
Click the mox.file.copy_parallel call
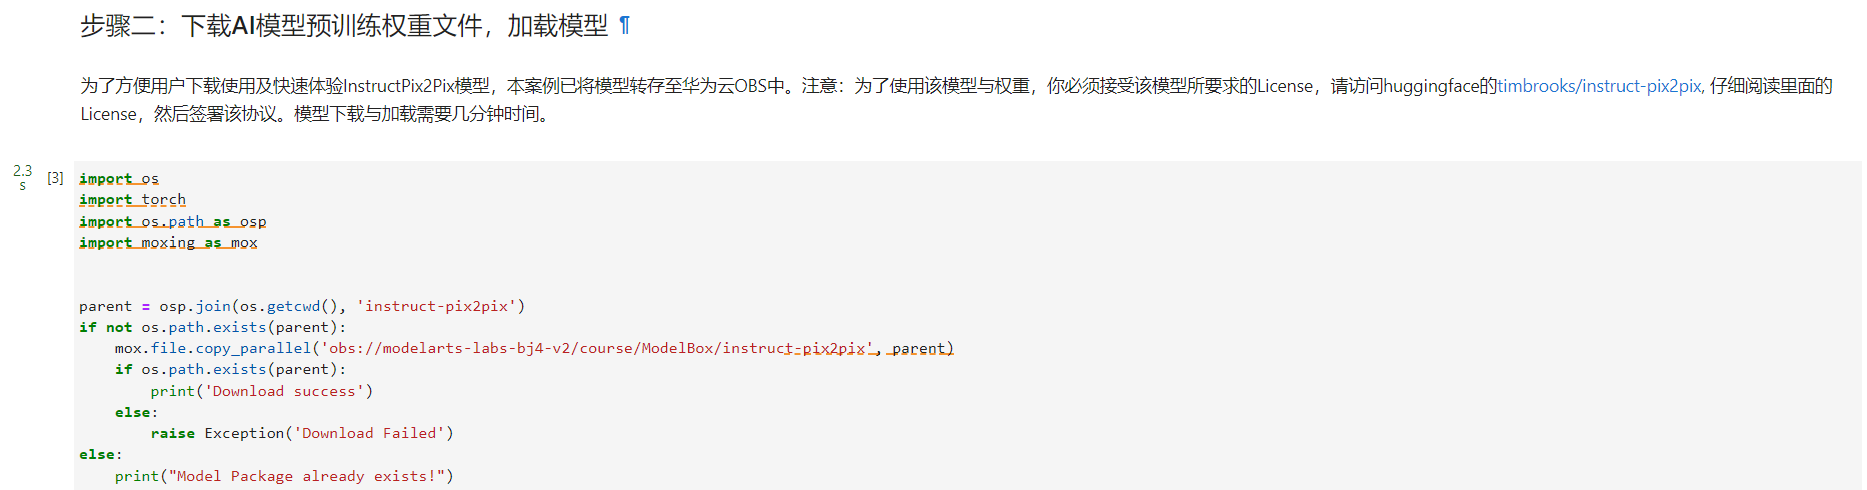212,349
